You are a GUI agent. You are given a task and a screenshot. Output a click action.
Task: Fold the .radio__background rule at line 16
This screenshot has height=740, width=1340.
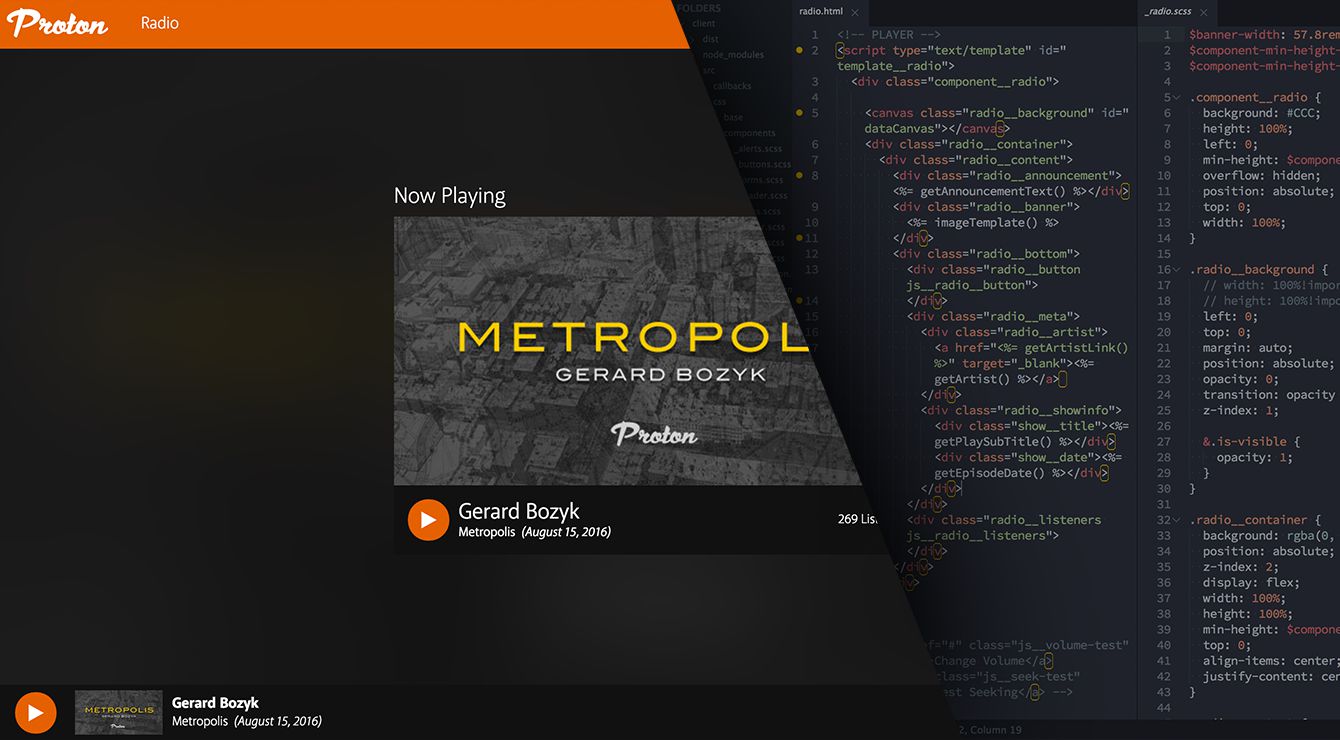click(x=1178, y=270)
